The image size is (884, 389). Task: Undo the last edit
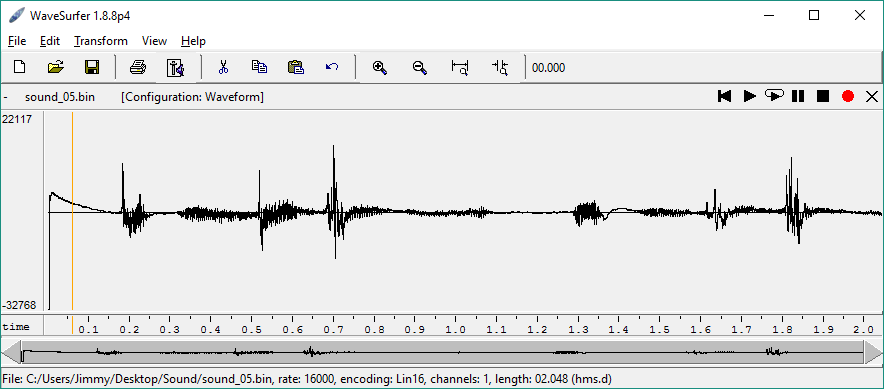[x=332, y=68]
